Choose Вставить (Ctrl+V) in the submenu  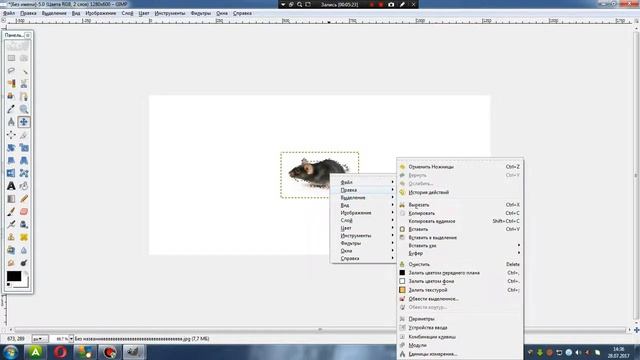(x=460, y=229)
